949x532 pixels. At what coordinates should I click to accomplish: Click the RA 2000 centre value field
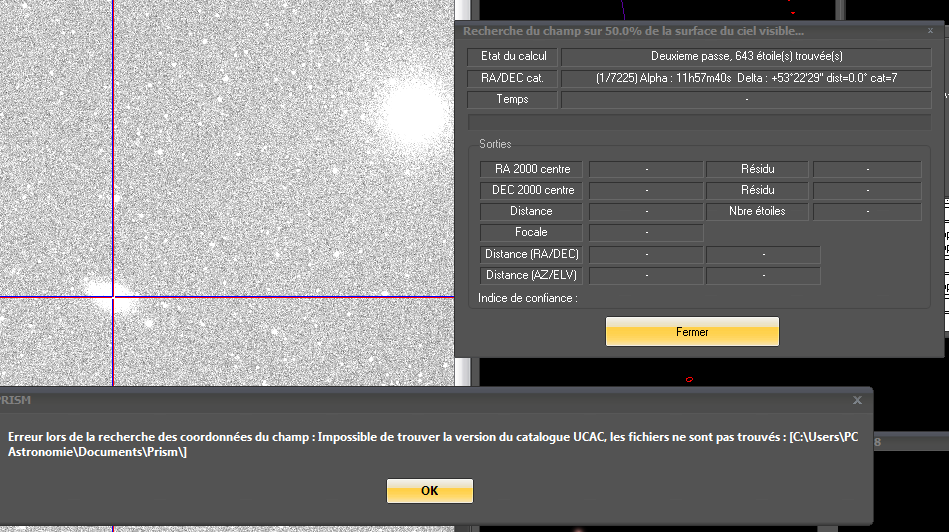coord(646,169)
